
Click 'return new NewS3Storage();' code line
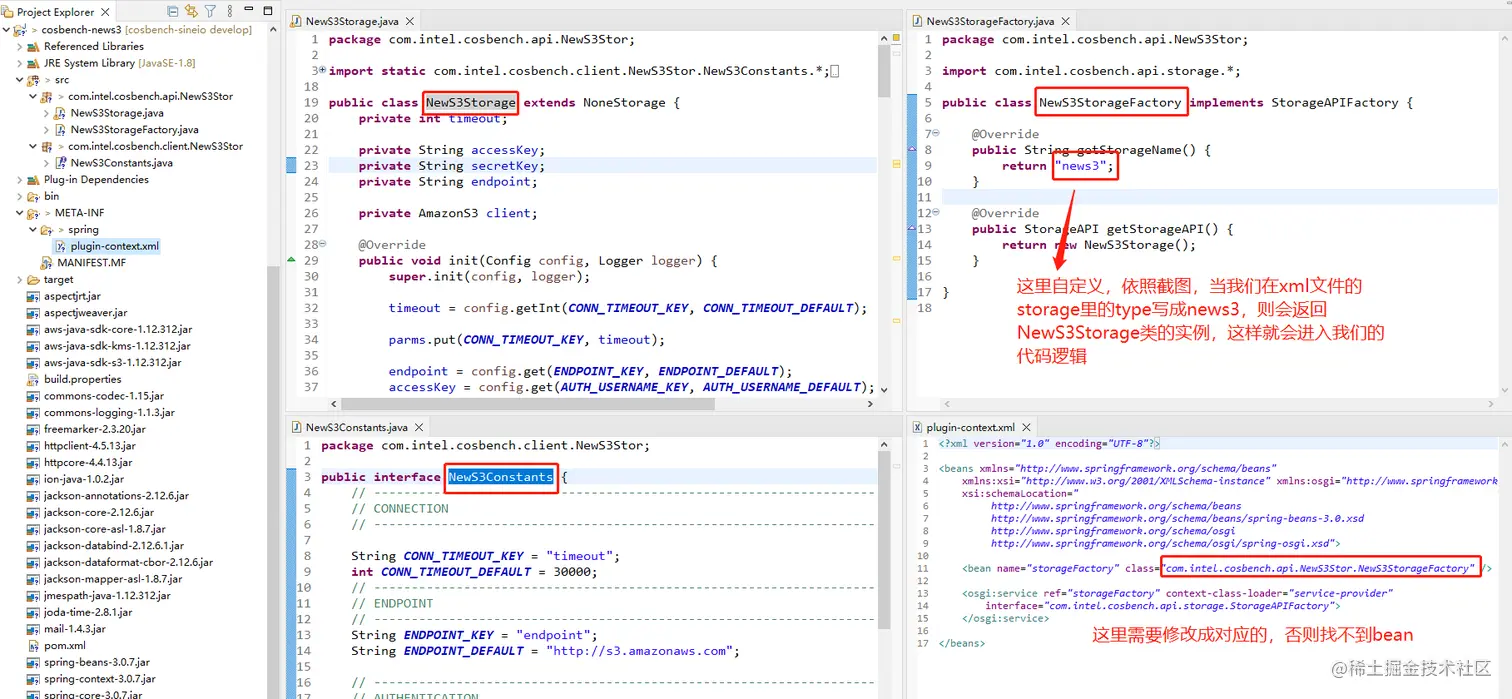(x=1099, y=245)
